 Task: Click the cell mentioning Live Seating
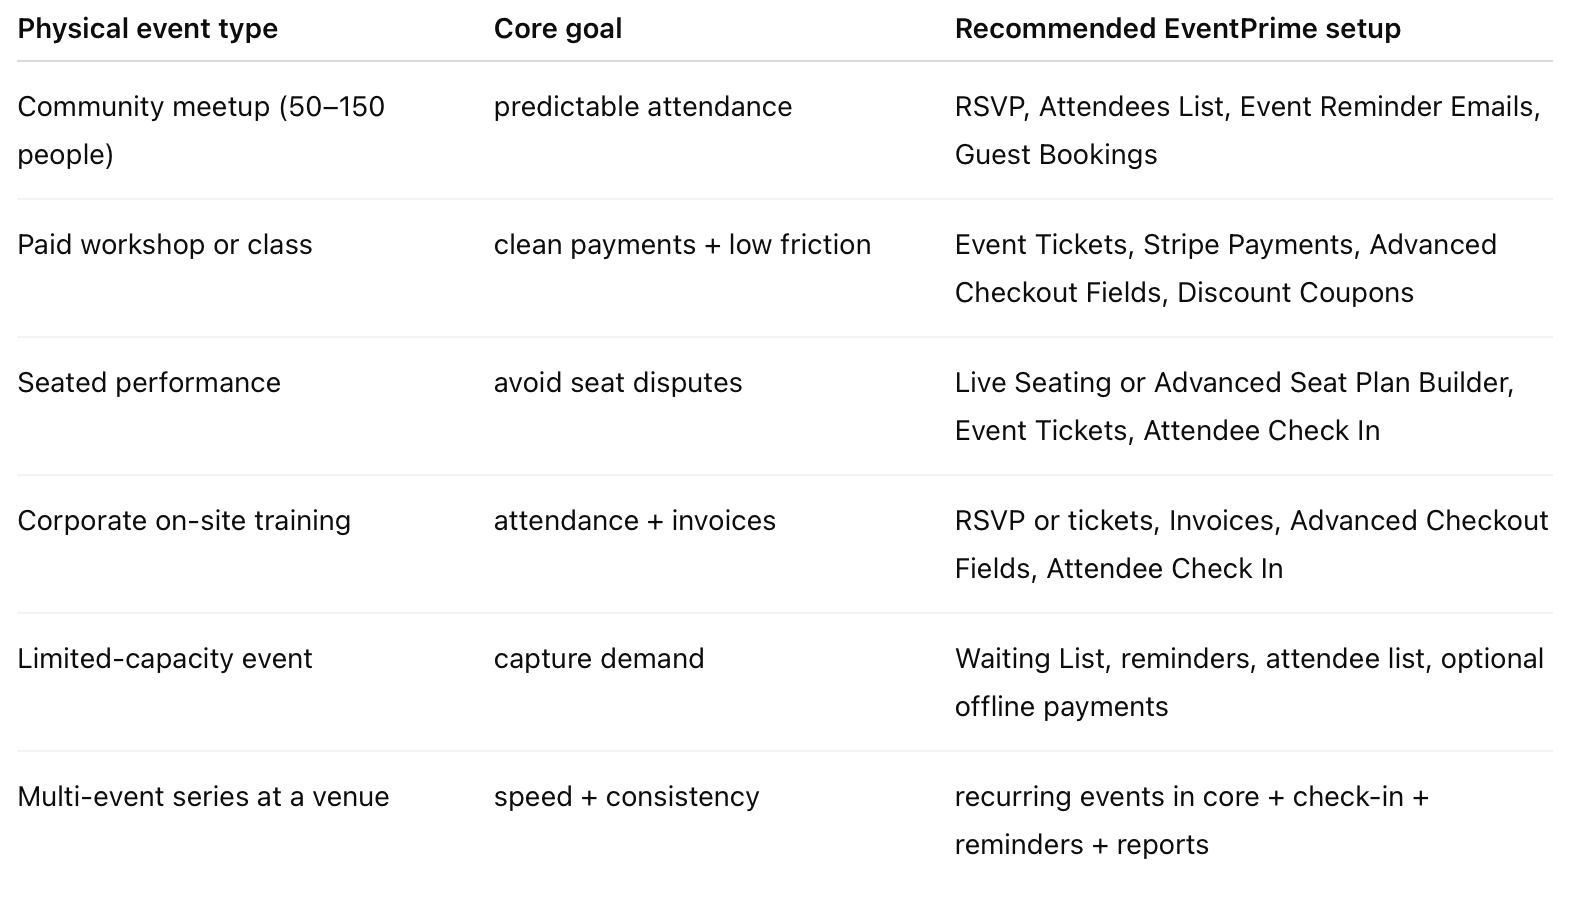click(x=1233, y=406)
